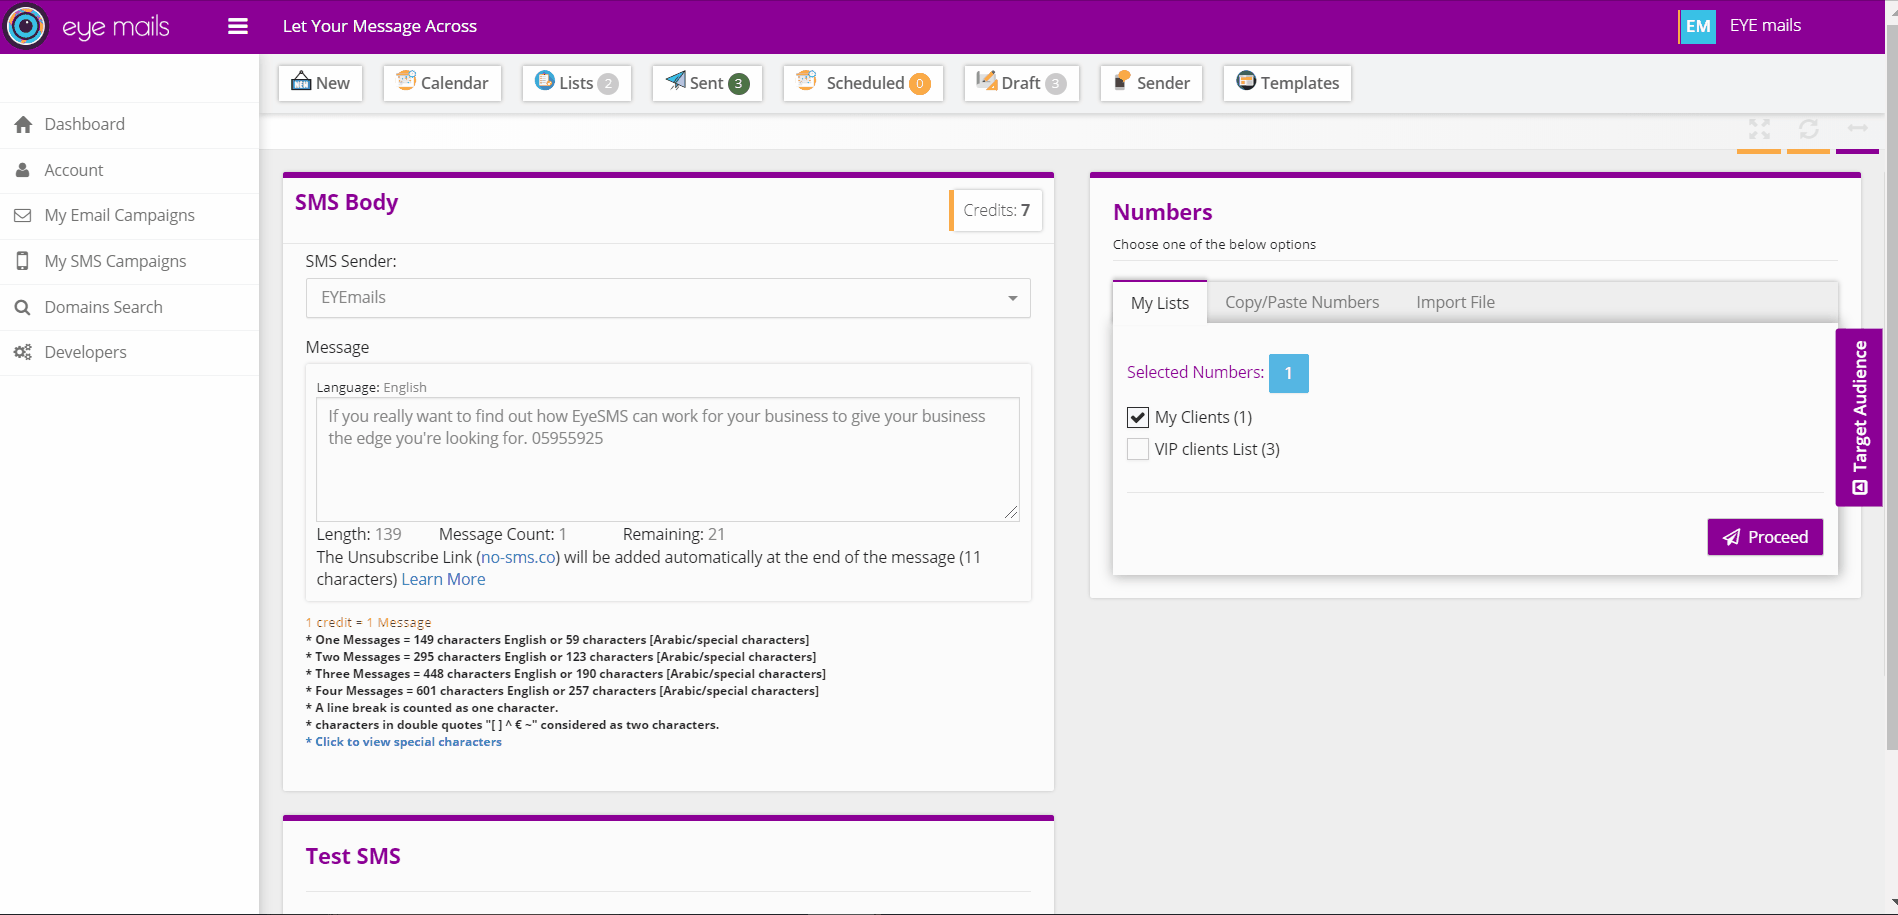The image size is (1898, 915).
Task: Click the refresh panel icon
Action: (1808, 129)
